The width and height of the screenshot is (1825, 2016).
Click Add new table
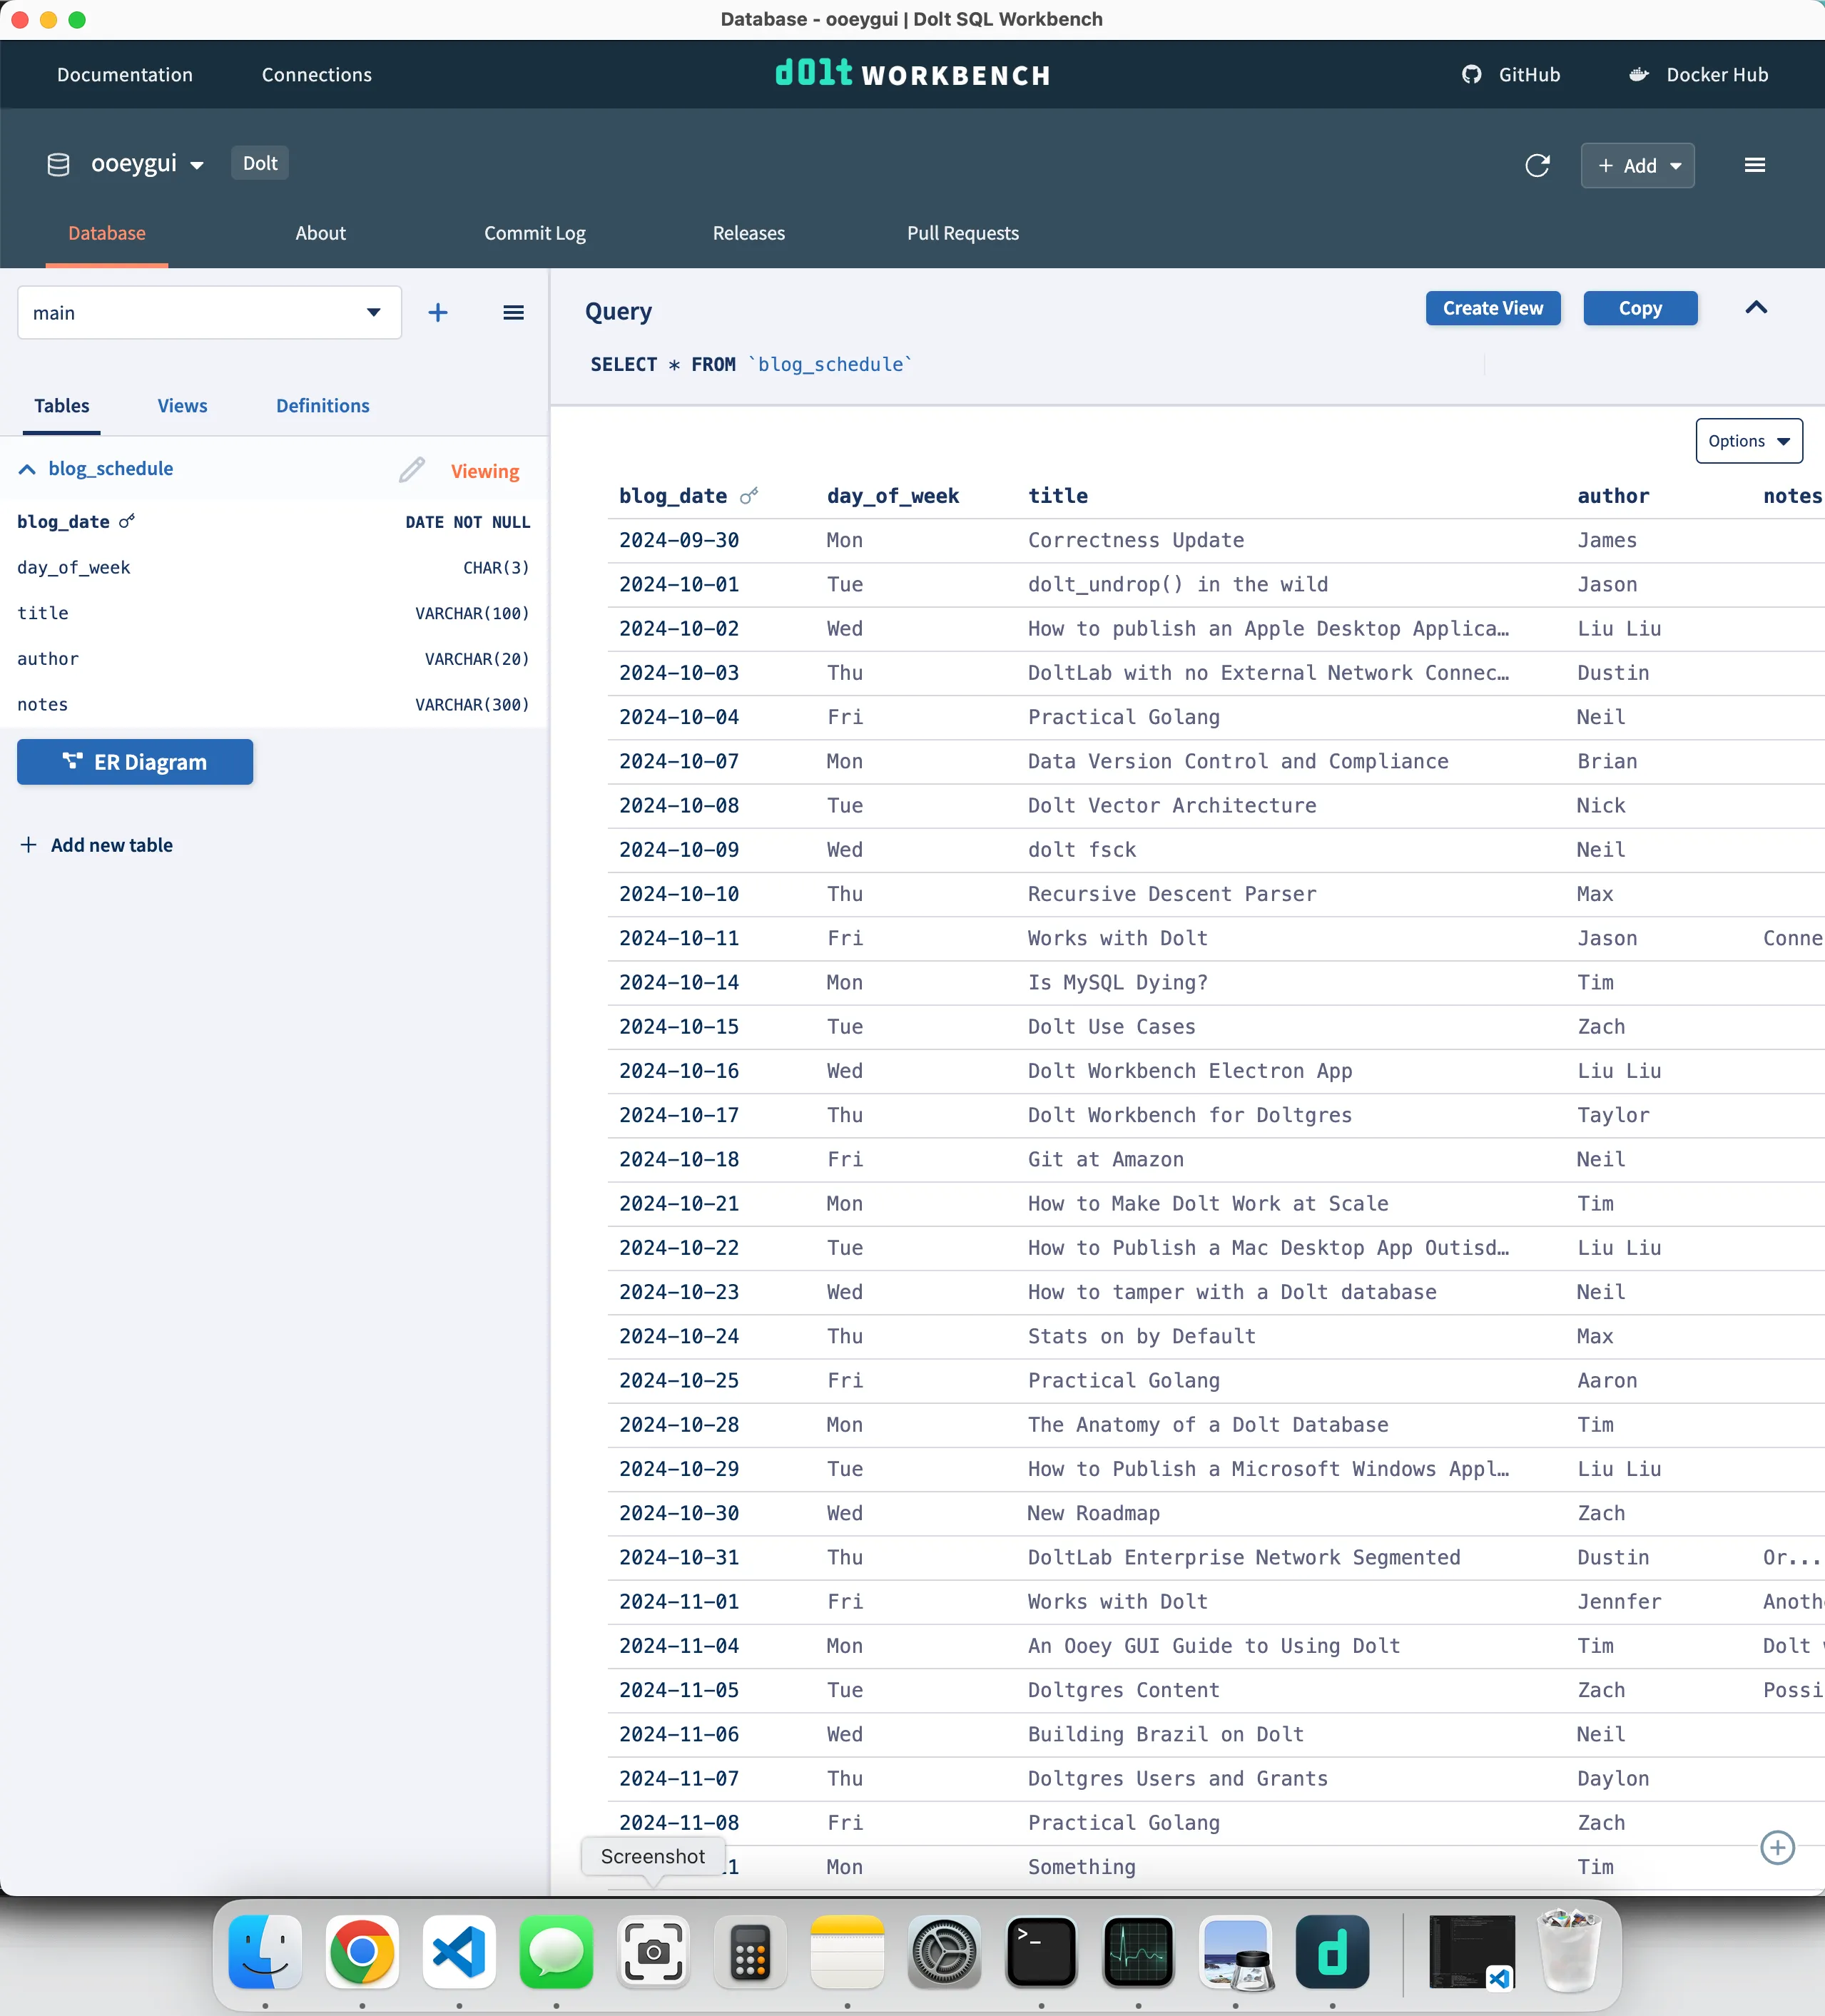click(97, 845)
